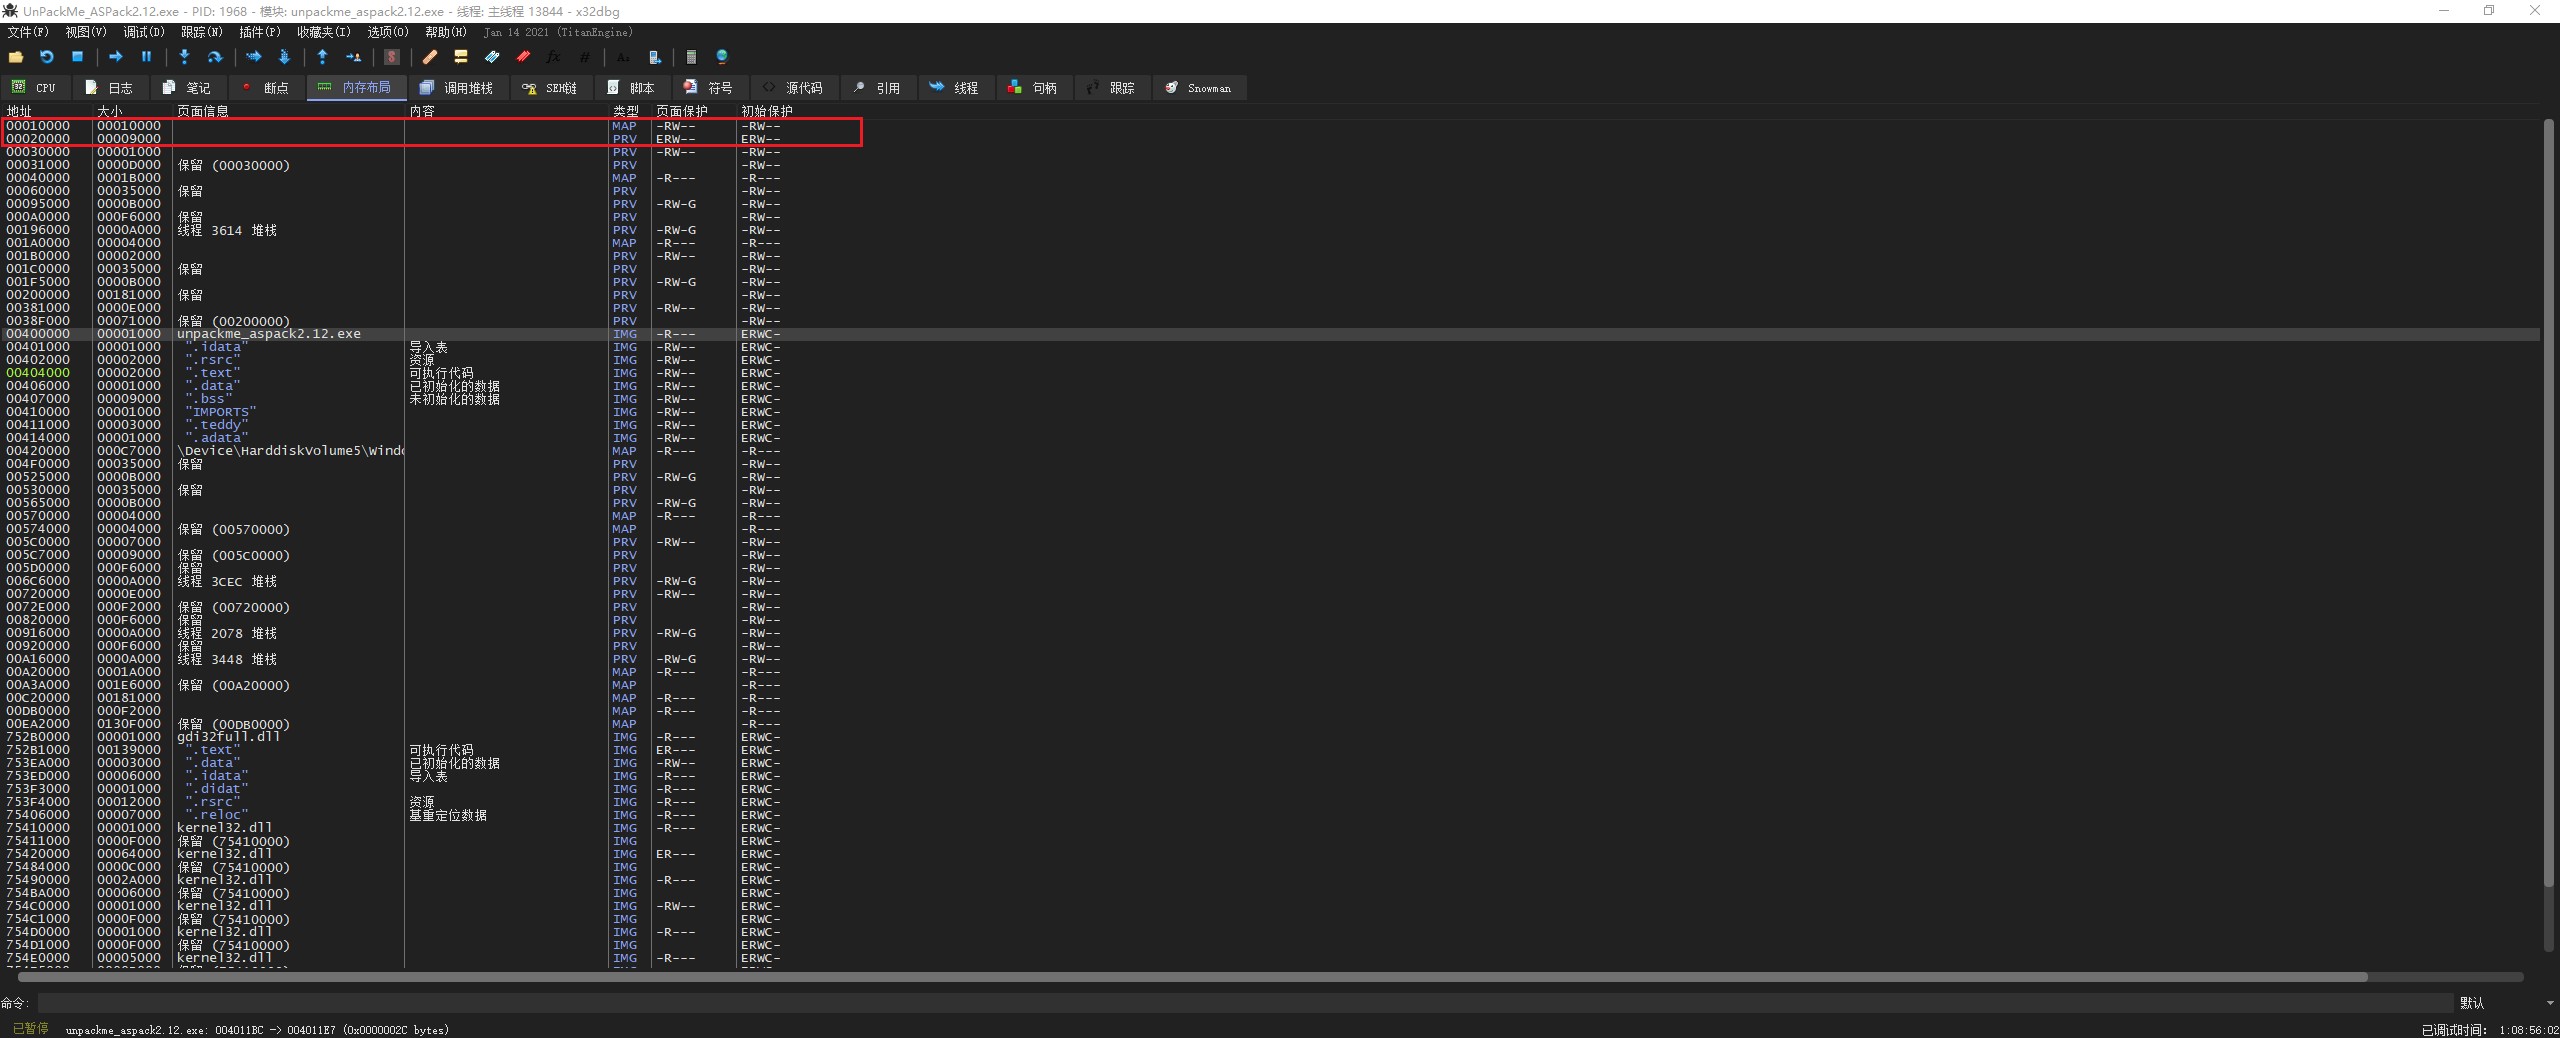The height and width of the screenshot is (1038, 2560).
Task: Open the Functions fx icon
Action: coord(553,57)
